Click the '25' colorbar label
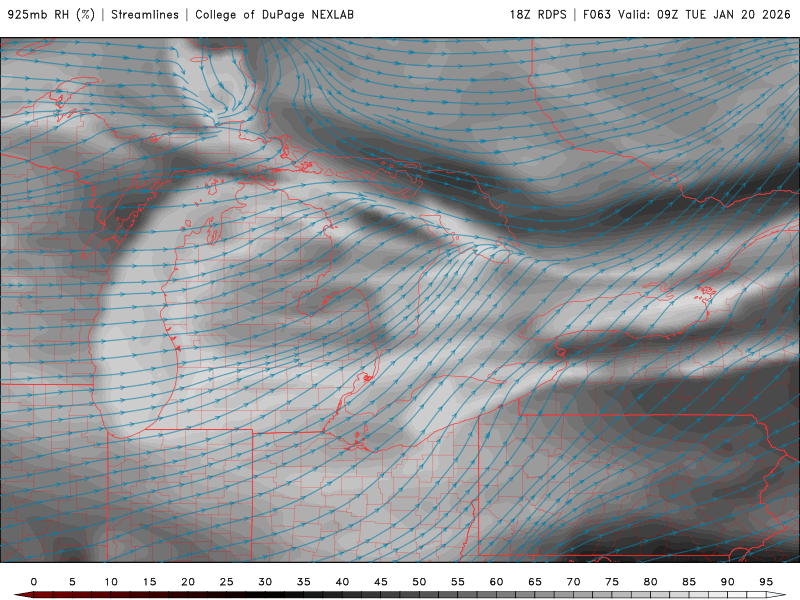Screen dimensions: 800x600 coord(227,582)
